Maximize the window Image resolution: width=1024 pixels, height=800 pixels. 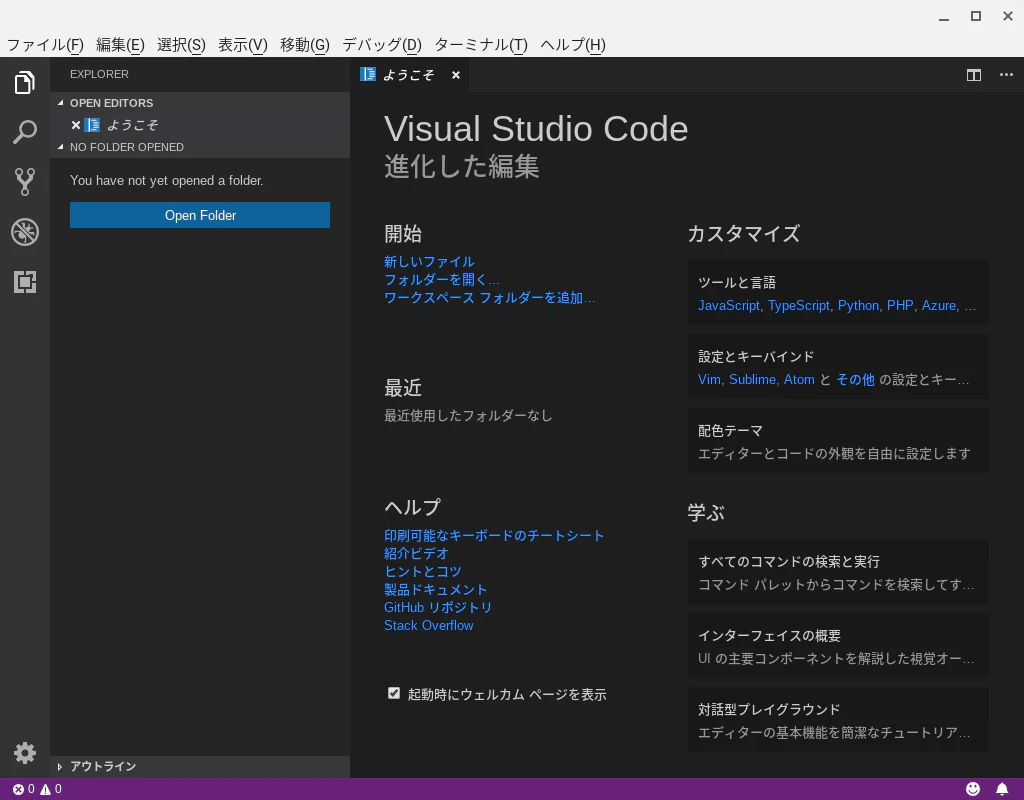coord(976,16)
